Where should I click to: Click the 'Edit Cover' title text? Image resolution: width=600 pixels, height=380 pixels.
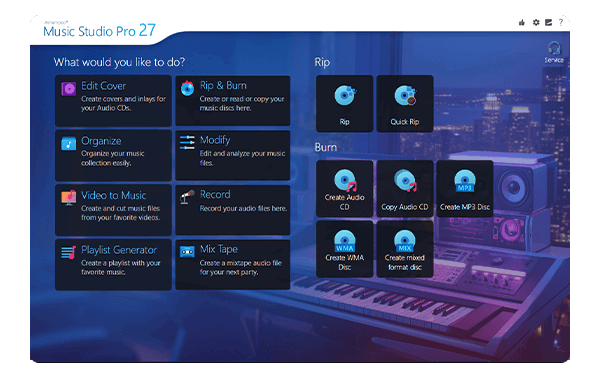(x=103, y=86)
